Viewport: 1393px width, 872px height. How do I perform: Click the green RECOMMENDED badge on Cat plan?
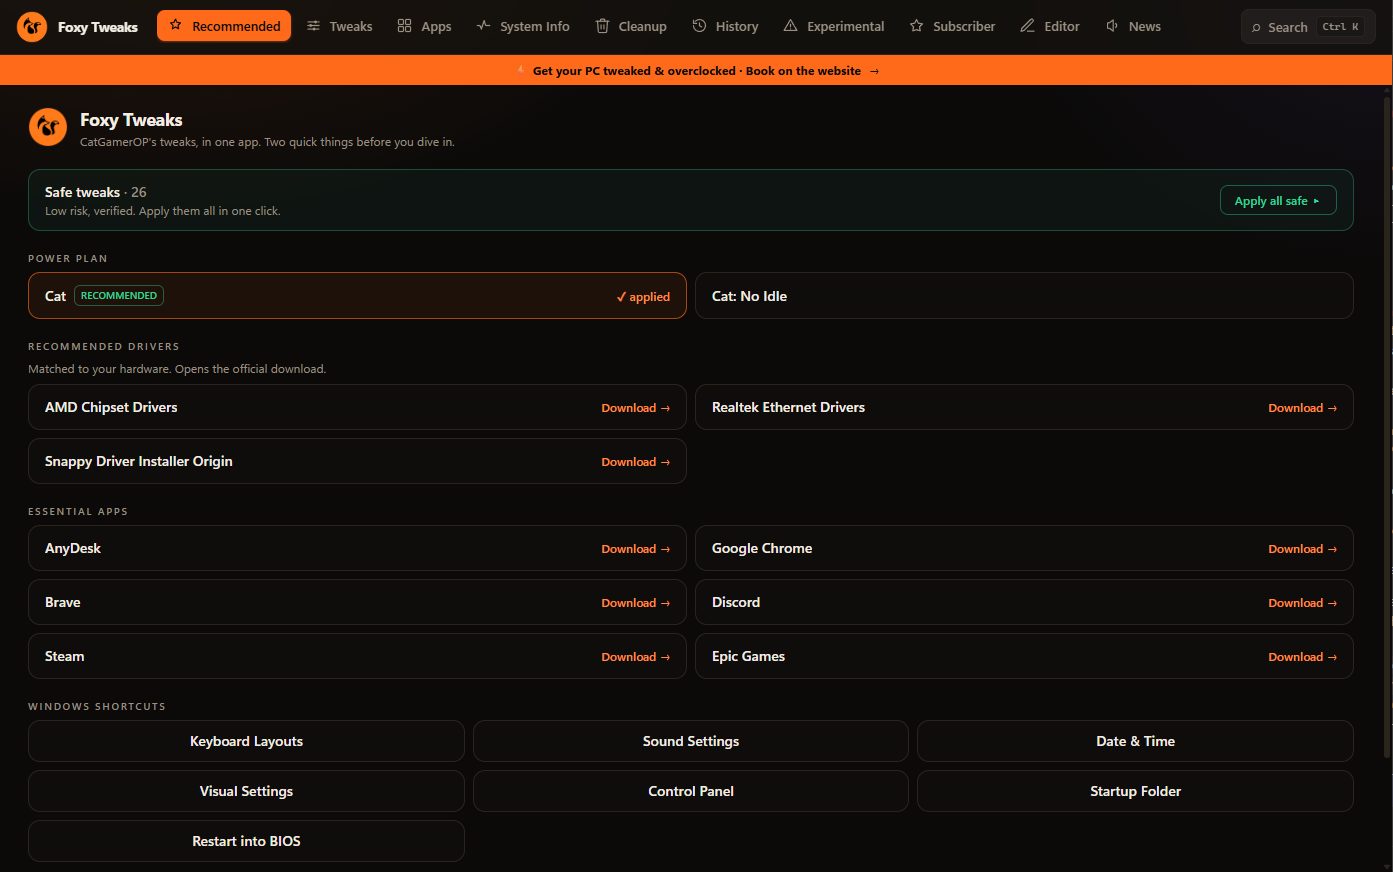[x=119, y=296]
